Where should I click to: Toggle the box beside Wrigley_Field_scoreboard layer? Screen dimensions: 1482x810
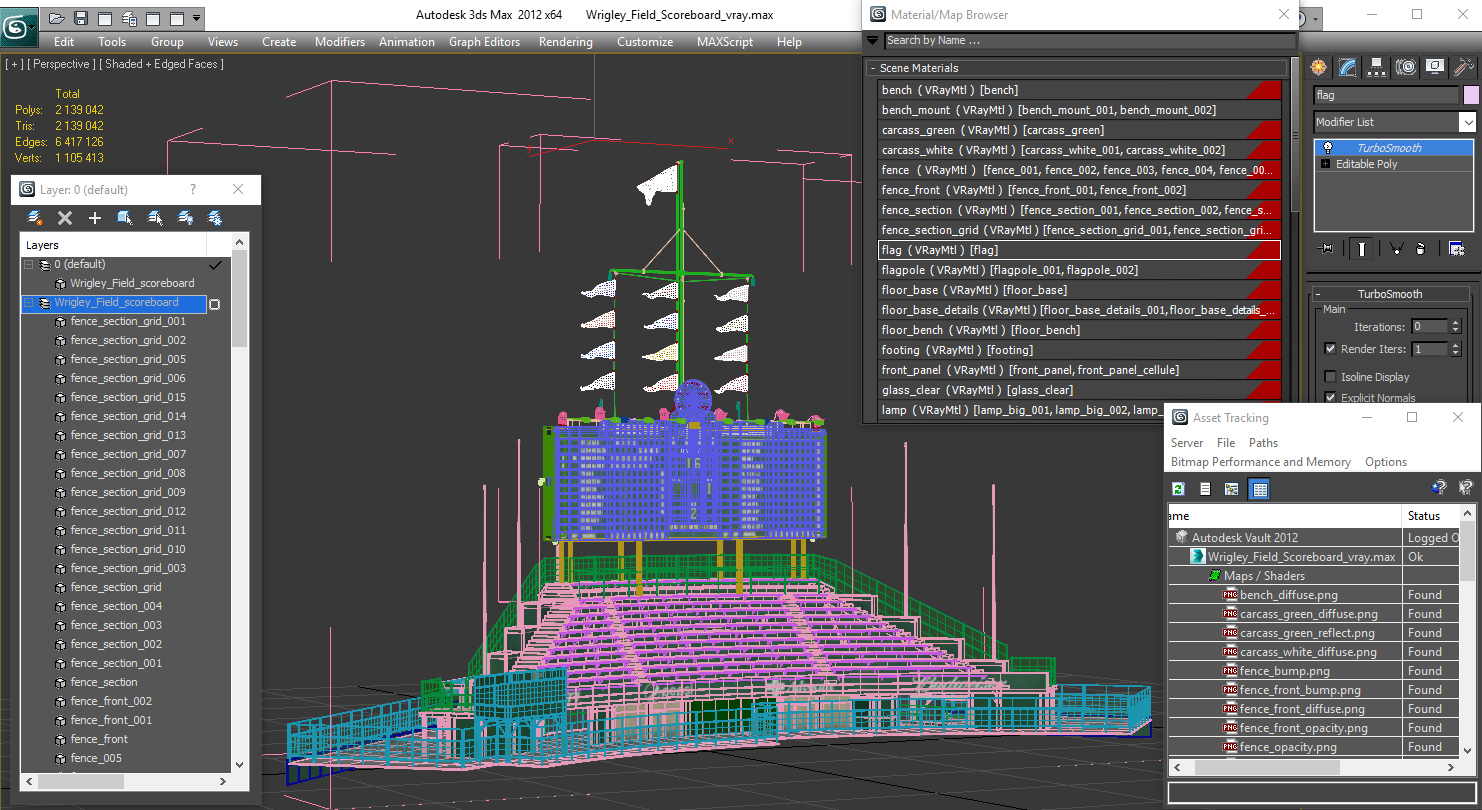click(214, 304)
